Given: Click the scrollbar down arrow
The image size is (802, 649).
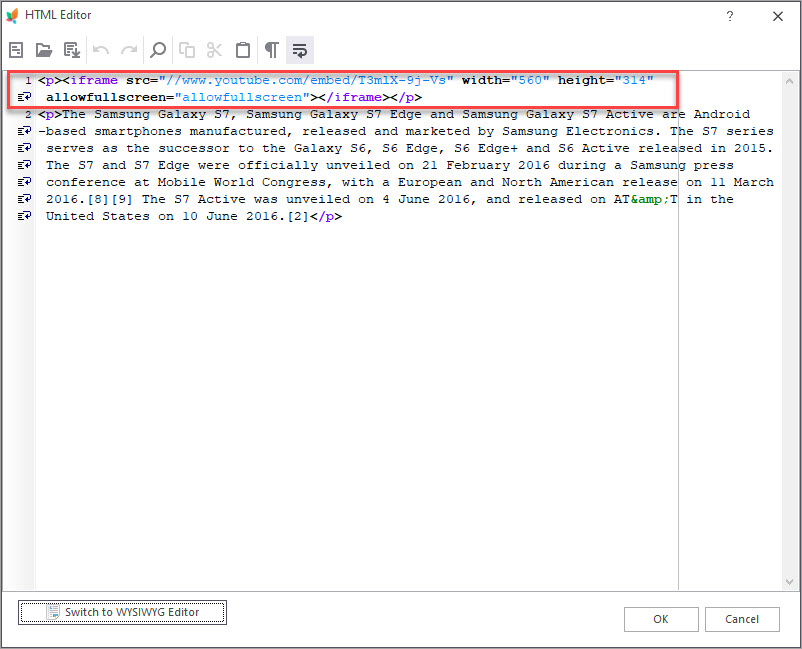Looking at the screenshot, I should (789, 581).
